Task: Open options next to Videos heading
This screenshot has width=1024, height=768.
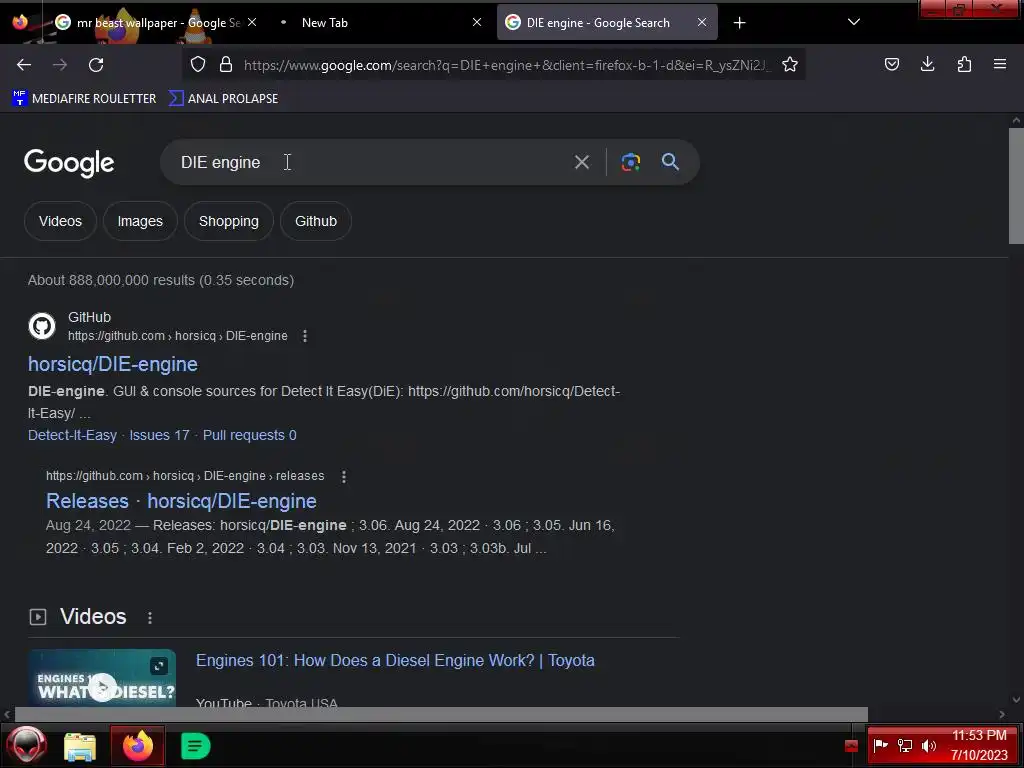Action: 150,618
